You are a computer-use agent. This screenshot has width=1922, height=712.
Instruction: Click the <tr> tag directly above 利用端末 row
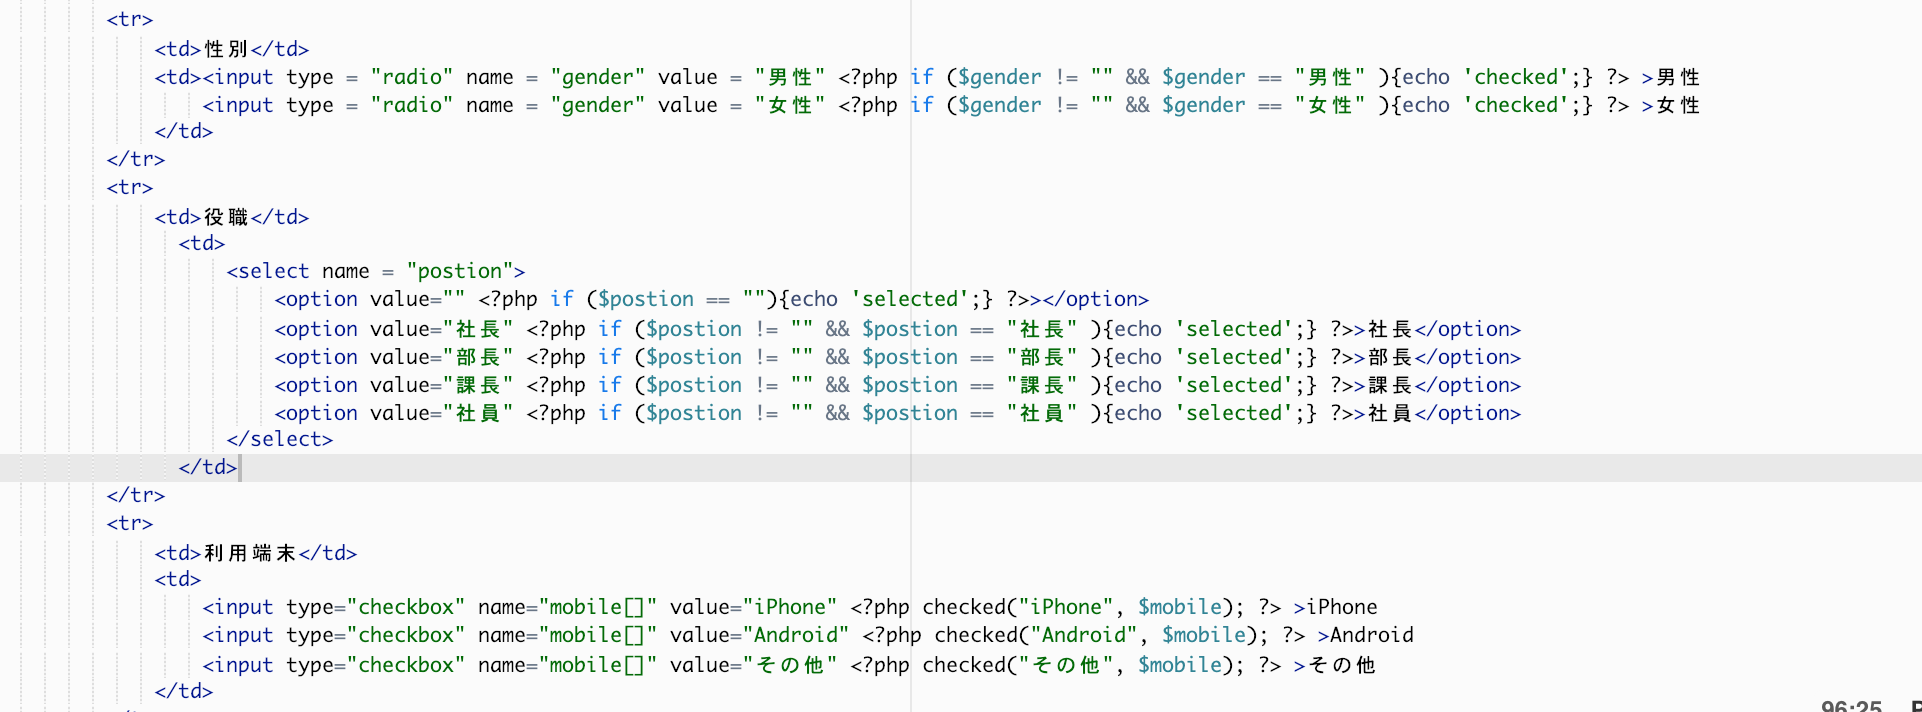point(130,523)
